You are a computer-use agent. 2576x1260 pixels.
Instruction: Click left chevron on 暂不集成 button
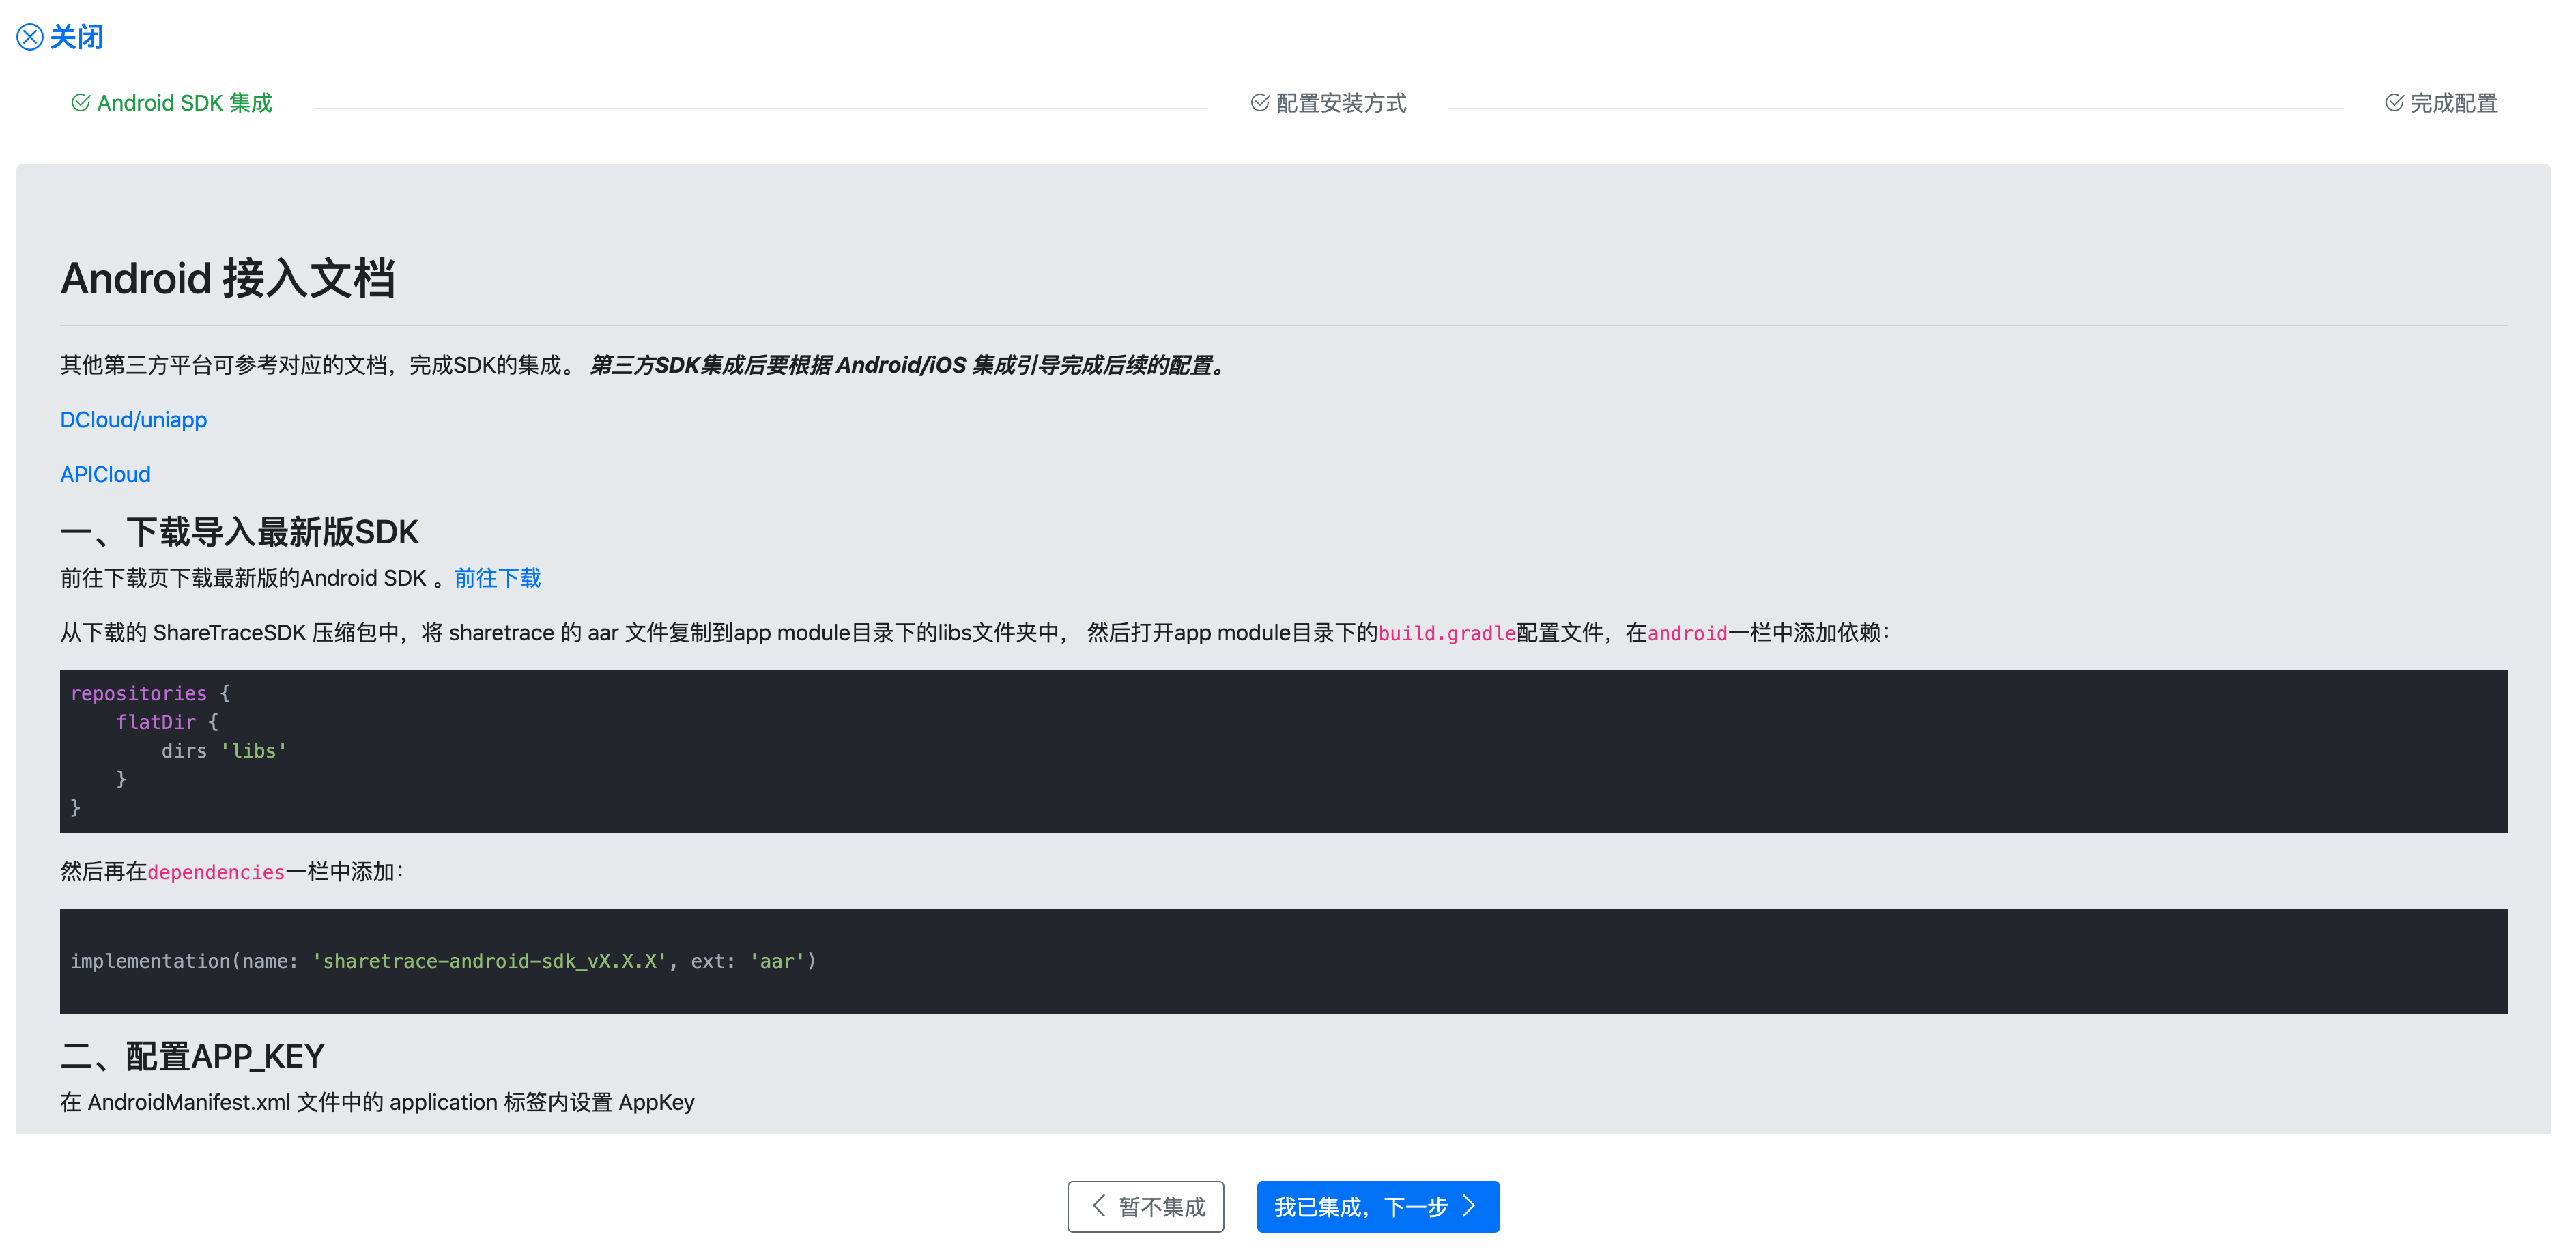click(x=1099, y=1206)
